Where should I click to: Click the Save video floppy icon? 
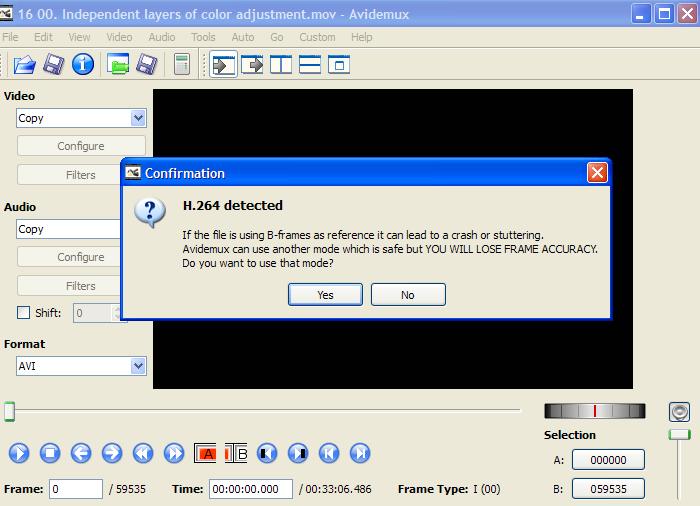(x=54, y=65)
